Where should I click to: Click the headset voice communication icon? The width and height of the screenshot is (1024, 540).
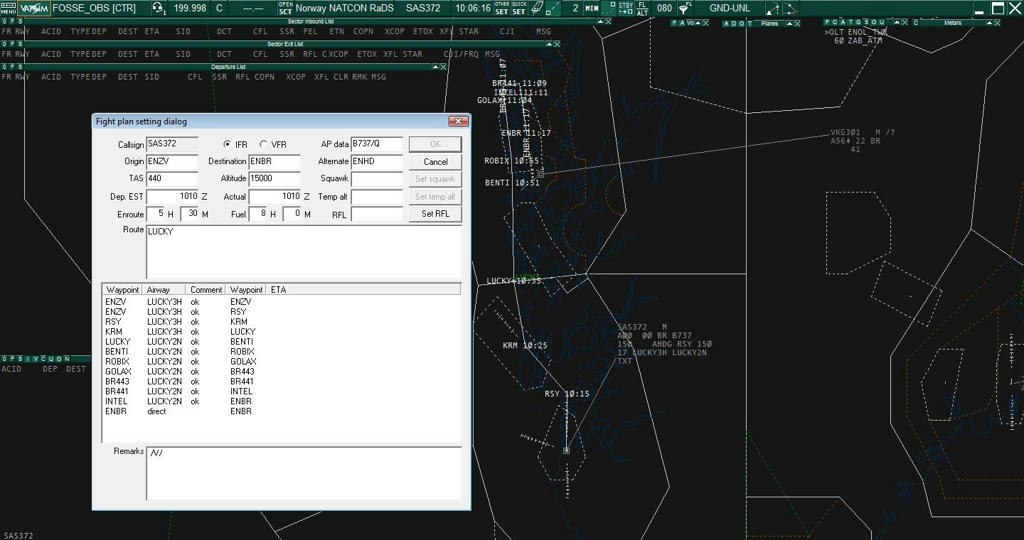tap(158, 8)
